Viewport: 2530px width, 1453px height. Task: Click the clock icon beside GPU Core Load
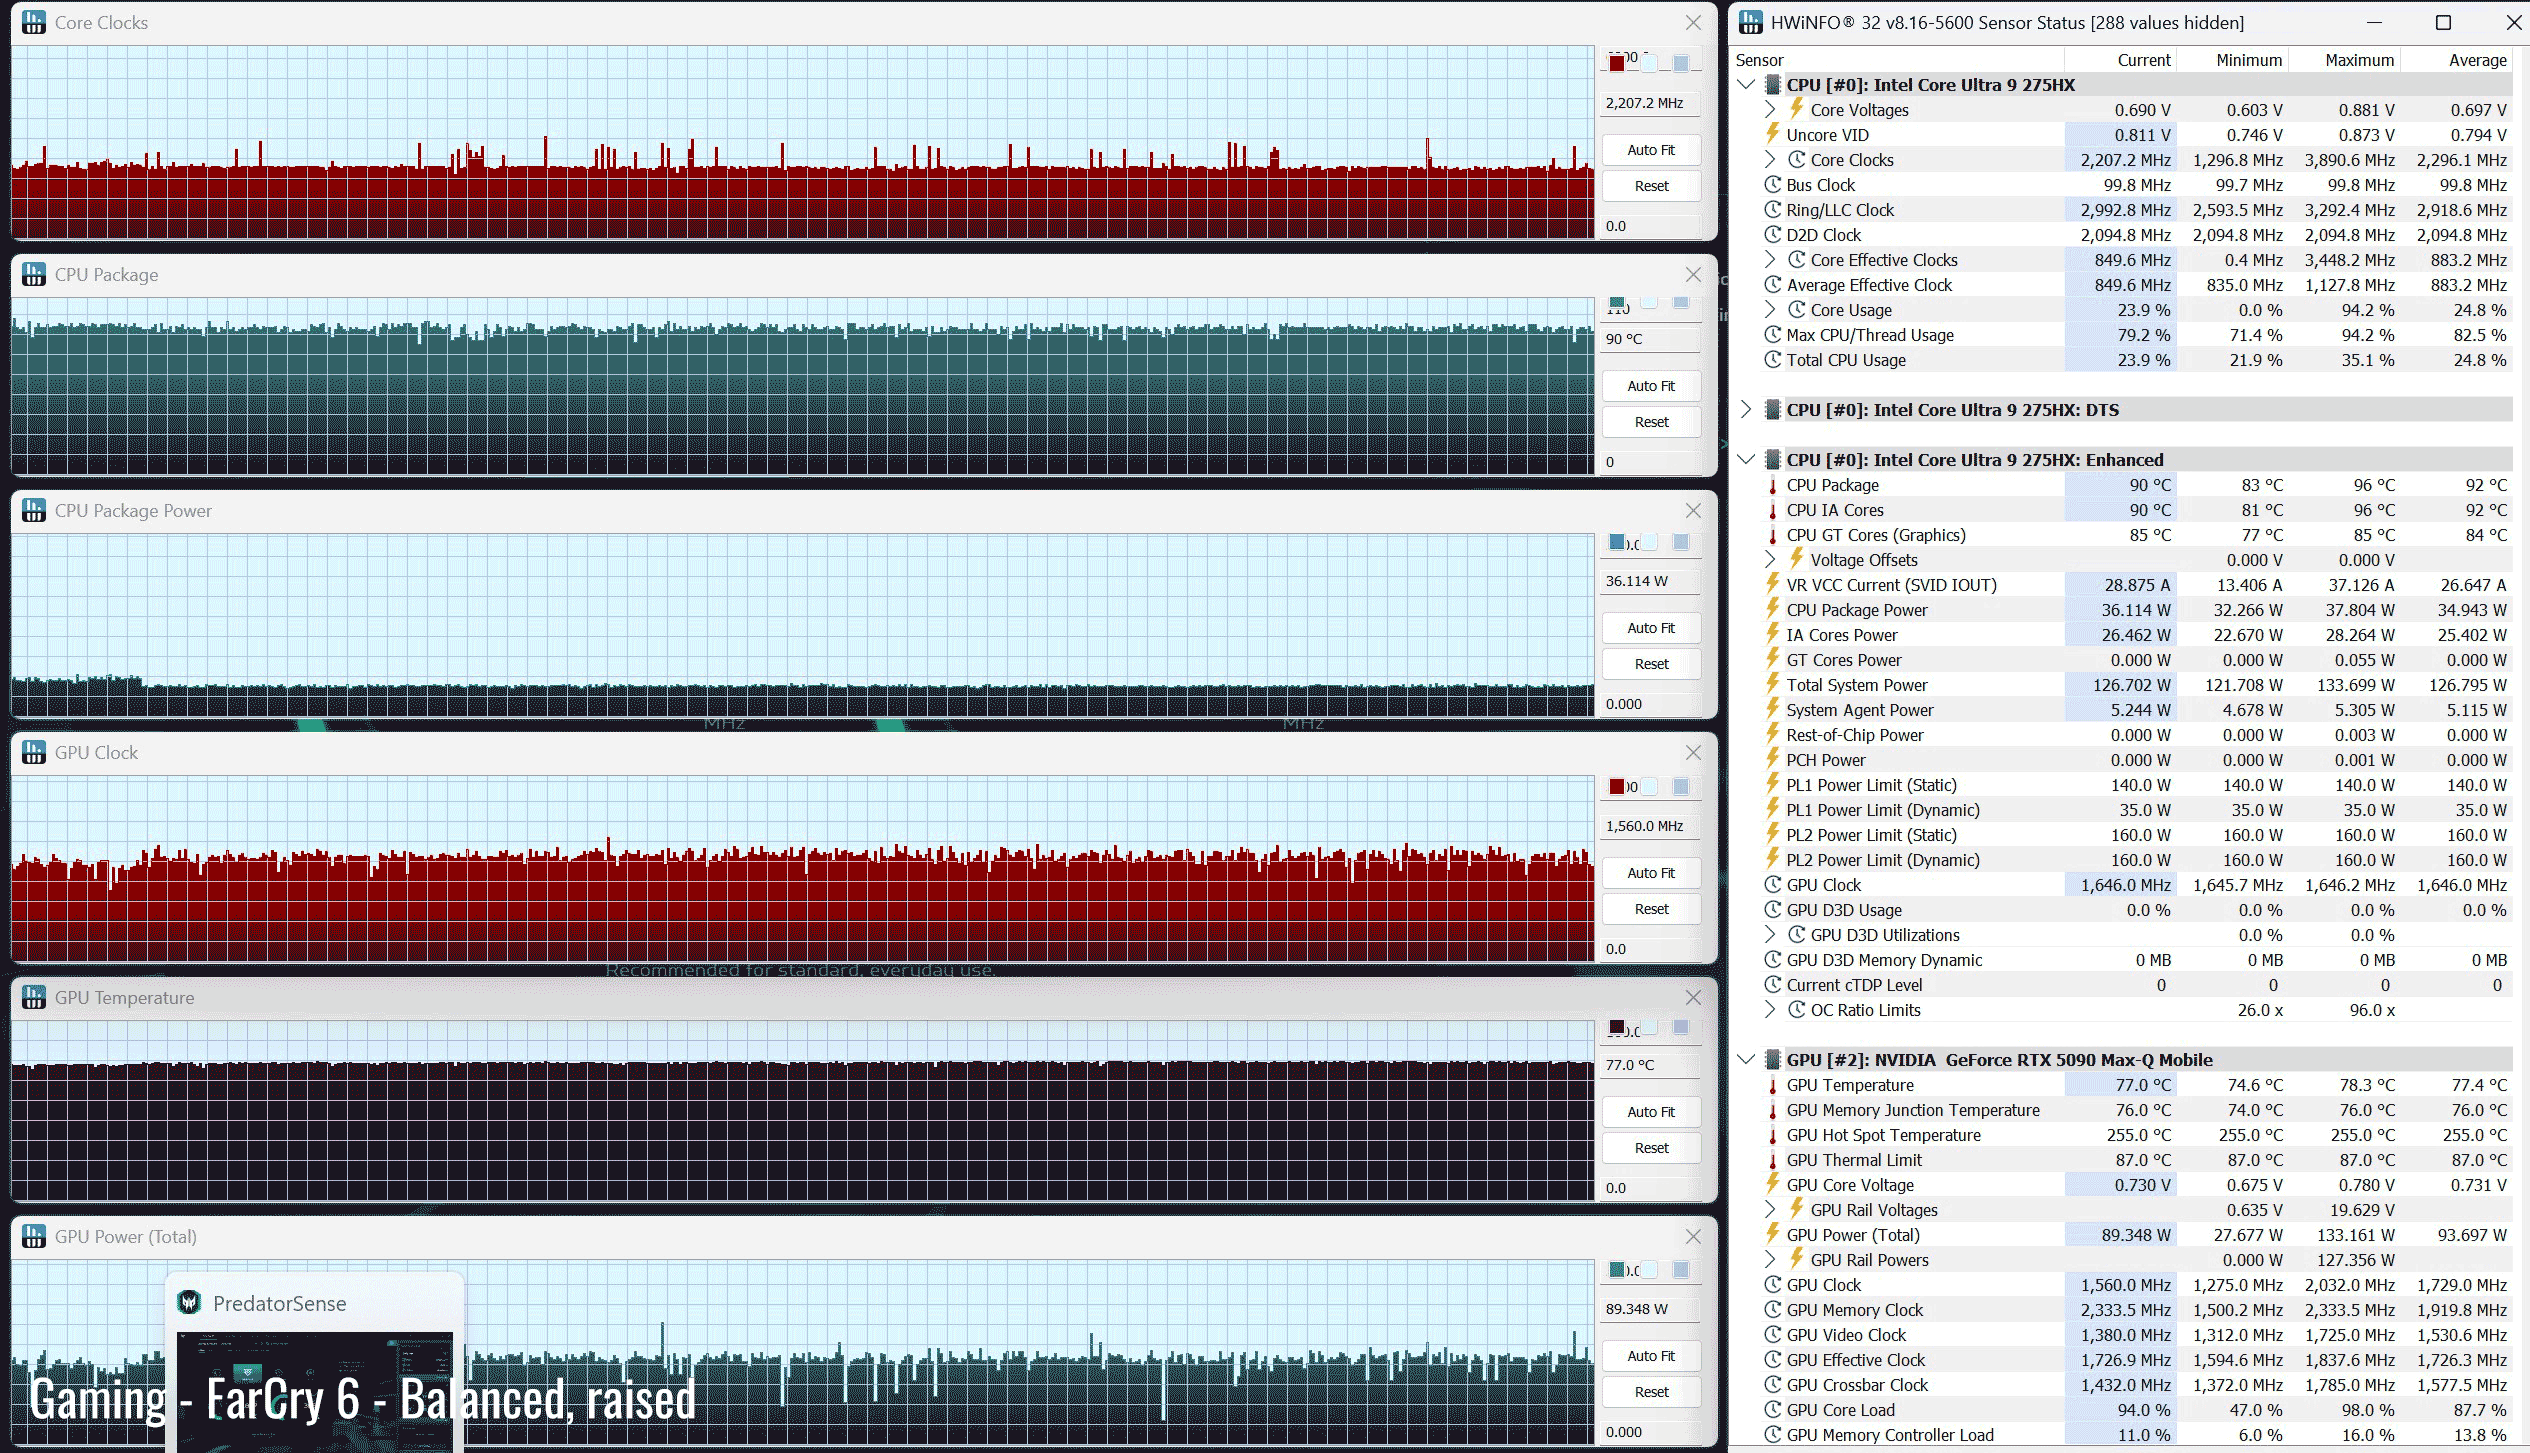pyautogui.click(x=1772, y=1409)
